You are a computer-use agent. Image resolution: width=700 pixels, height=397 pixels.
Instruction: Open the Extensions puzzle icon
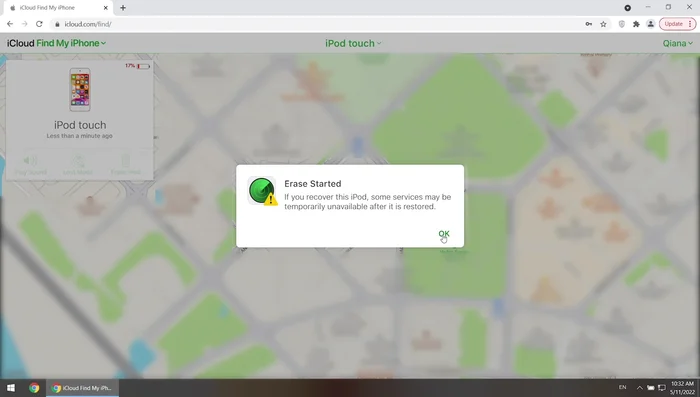point(636,24)
